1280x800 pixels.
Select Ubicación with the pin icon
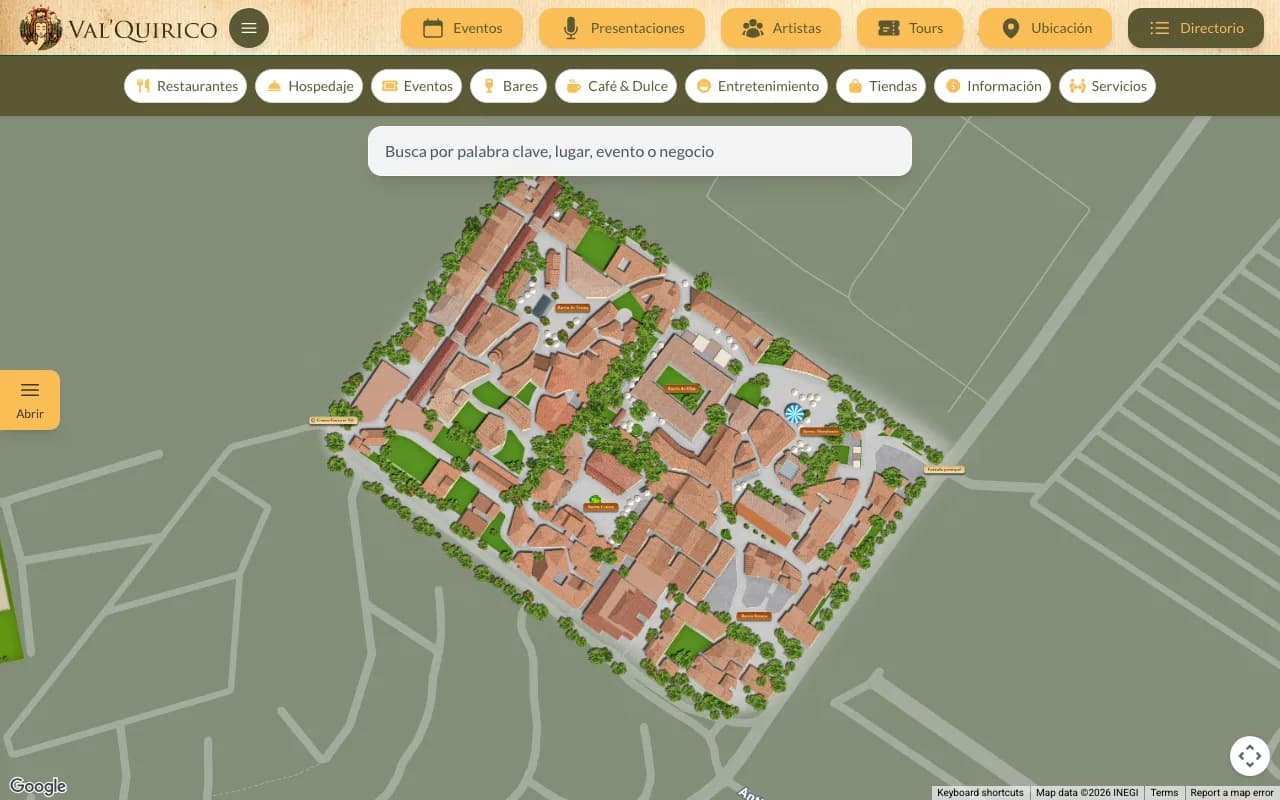1045,28
